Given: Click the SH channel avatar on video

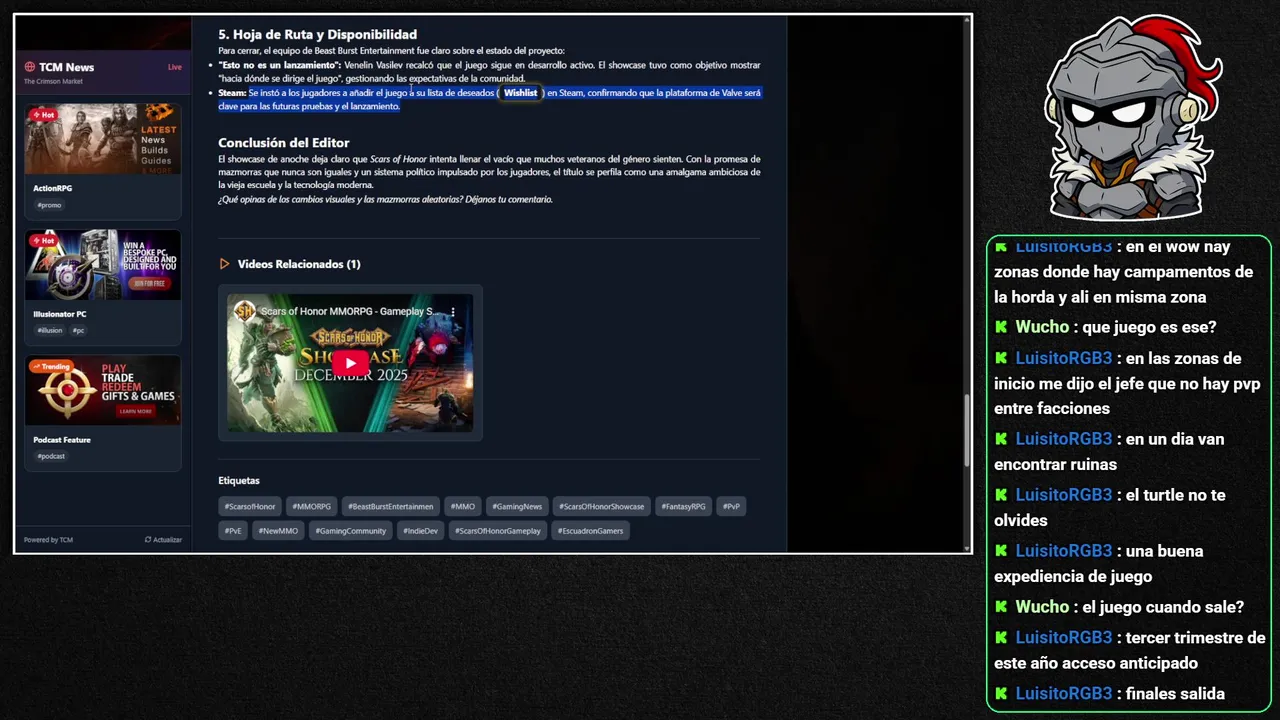Looking at the screenshot, I should point(244,312).
